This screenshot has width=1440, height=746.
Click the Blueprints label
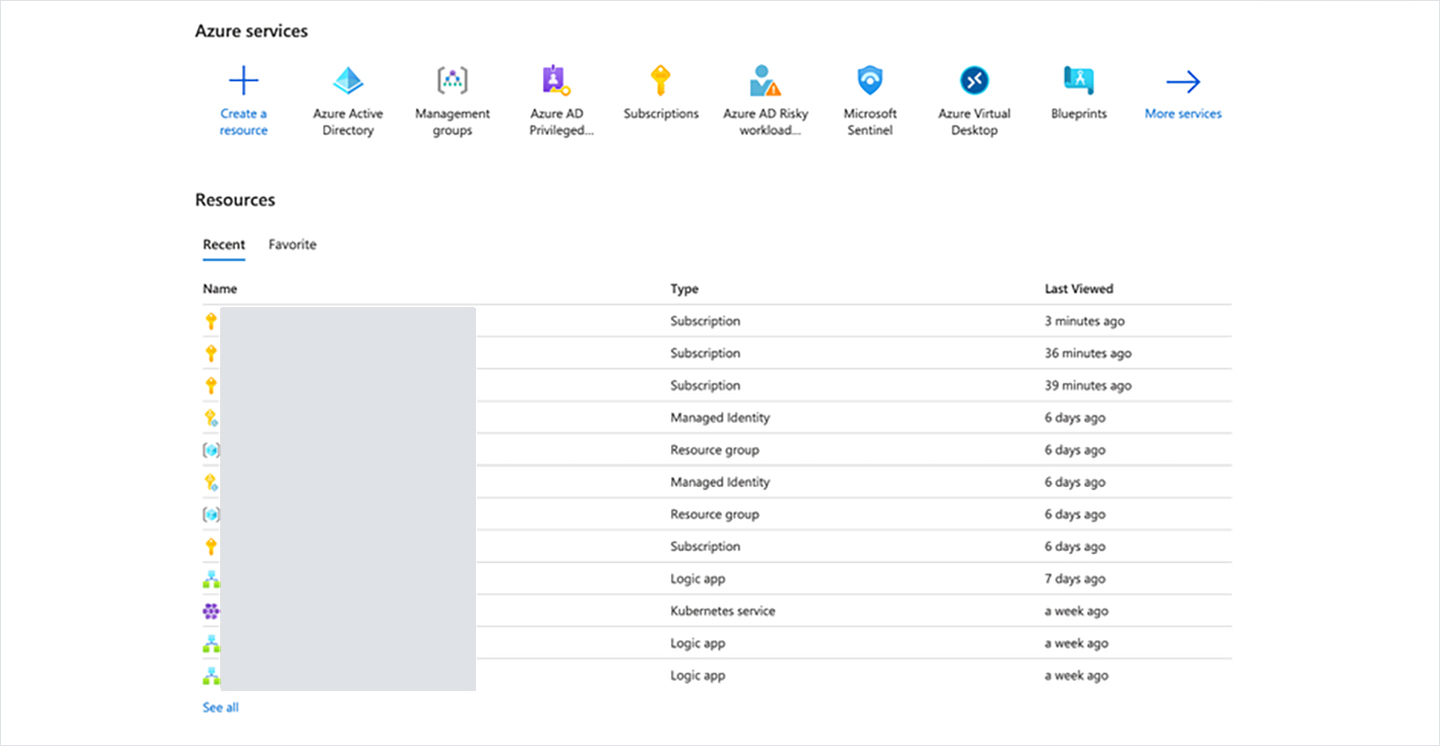click(x=1079, y=114)
